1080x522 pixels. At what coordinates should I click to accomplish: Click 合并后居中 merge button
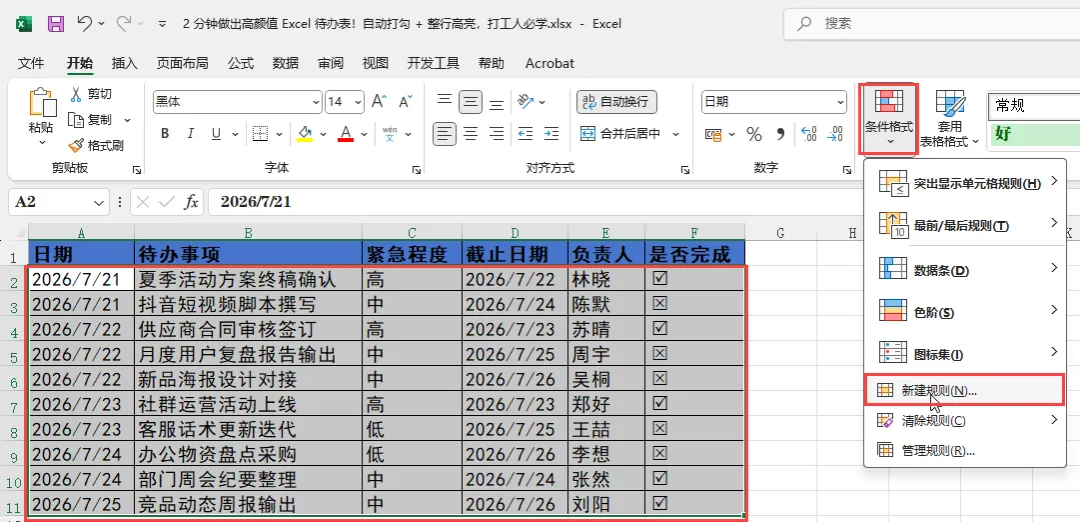(x=620, y=134)
